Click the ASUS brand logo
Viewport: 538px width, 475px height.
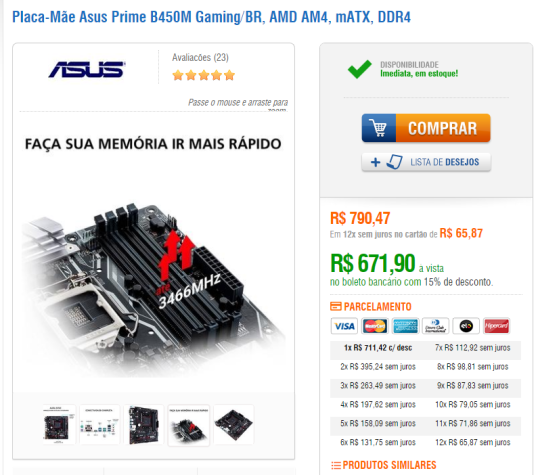click(87, 70)
